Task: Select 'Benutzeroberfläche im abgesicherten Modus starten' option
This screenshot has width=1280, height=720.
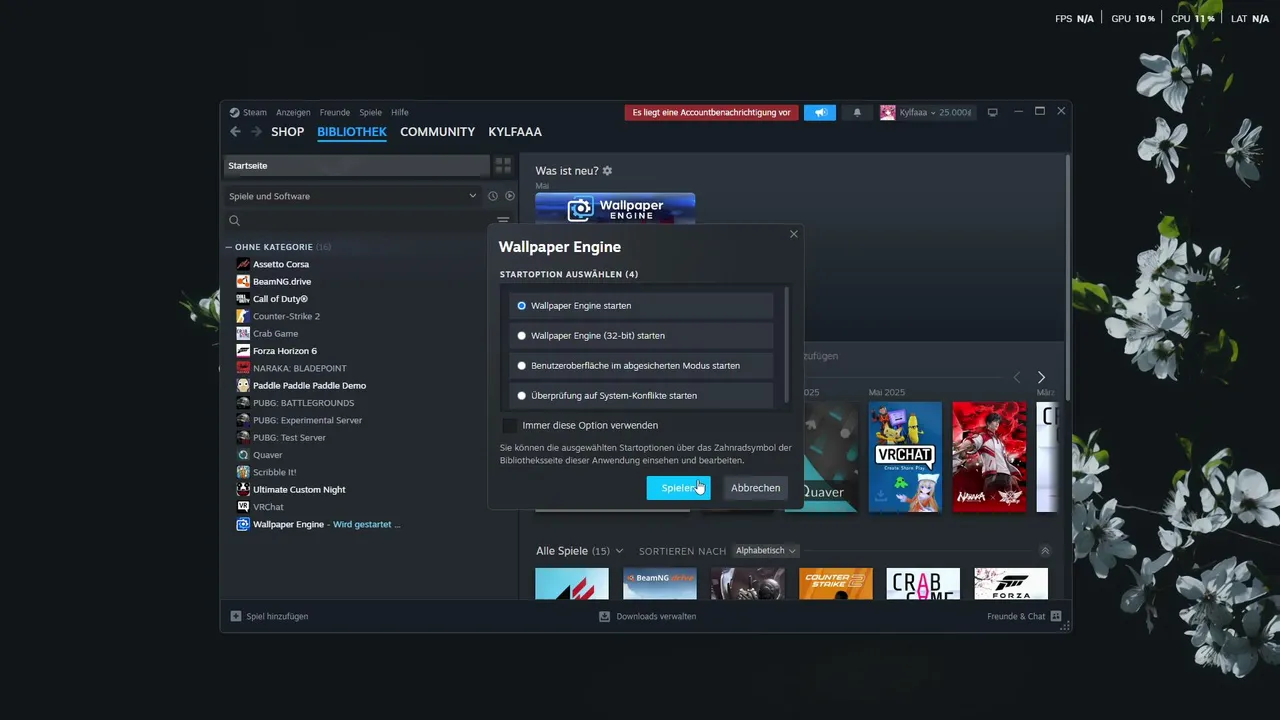Action: [641, 366]
